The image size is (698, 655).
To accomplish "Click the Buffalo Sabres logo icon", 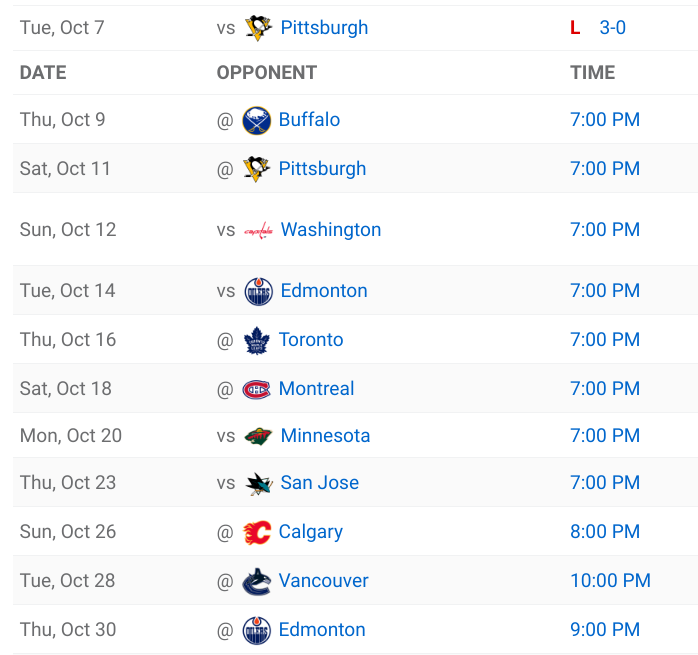I will click(x=257, y=121).
